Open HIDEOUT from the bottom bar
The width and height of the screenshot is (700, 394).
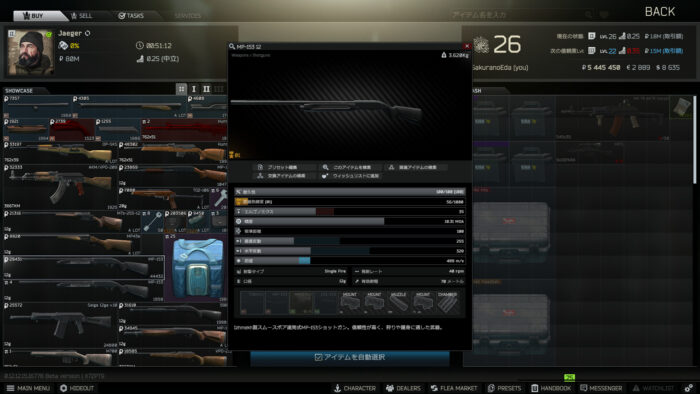click(x=77, y=388)
